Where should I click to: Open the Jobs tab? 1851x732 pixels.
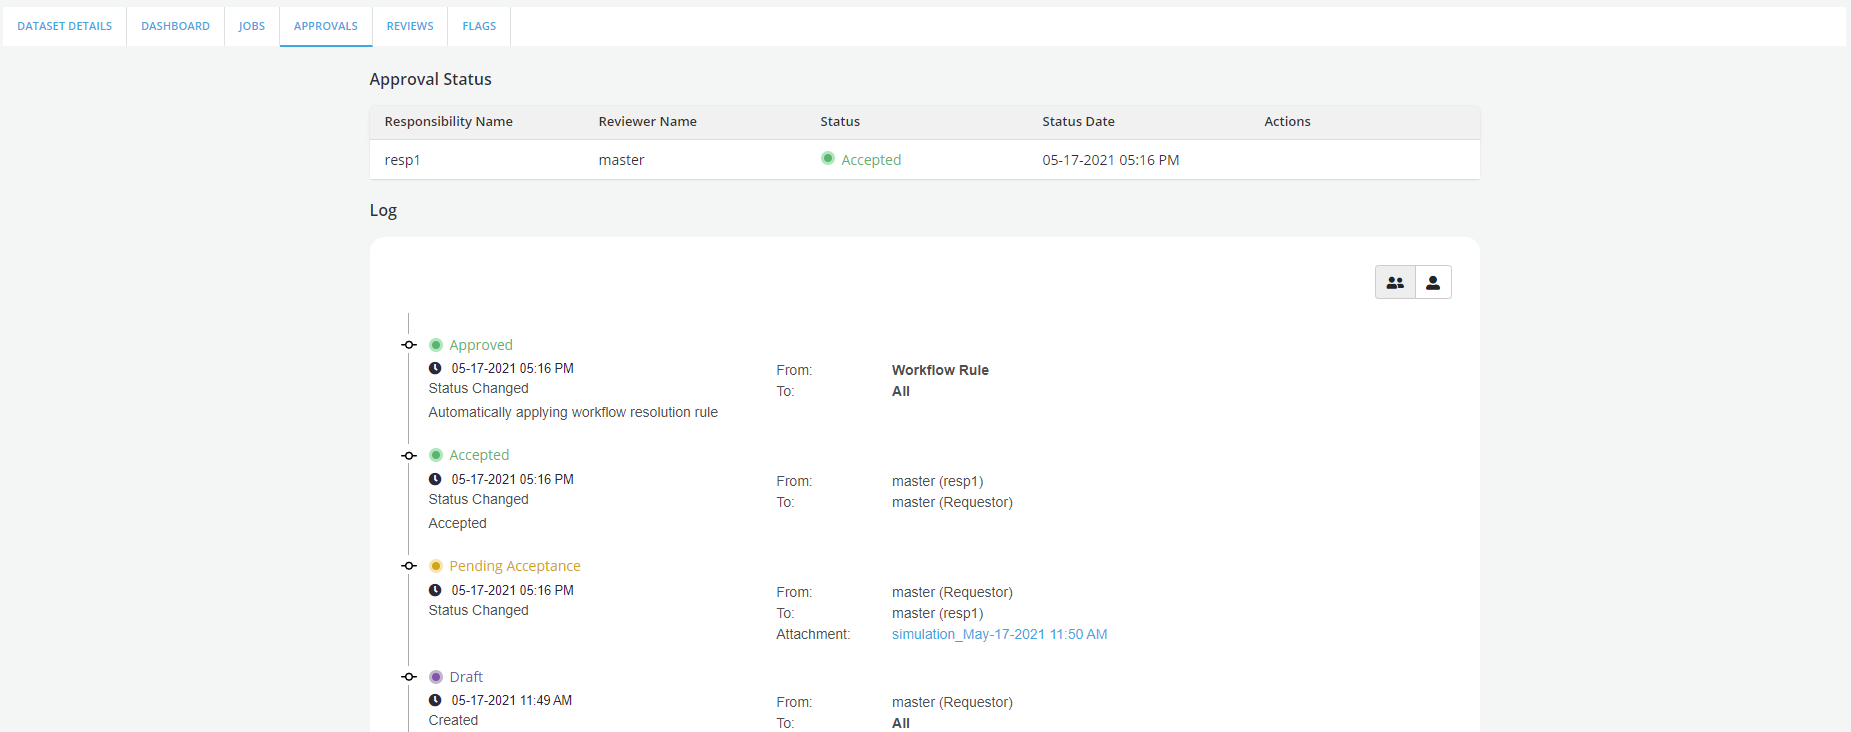point(252,26)
